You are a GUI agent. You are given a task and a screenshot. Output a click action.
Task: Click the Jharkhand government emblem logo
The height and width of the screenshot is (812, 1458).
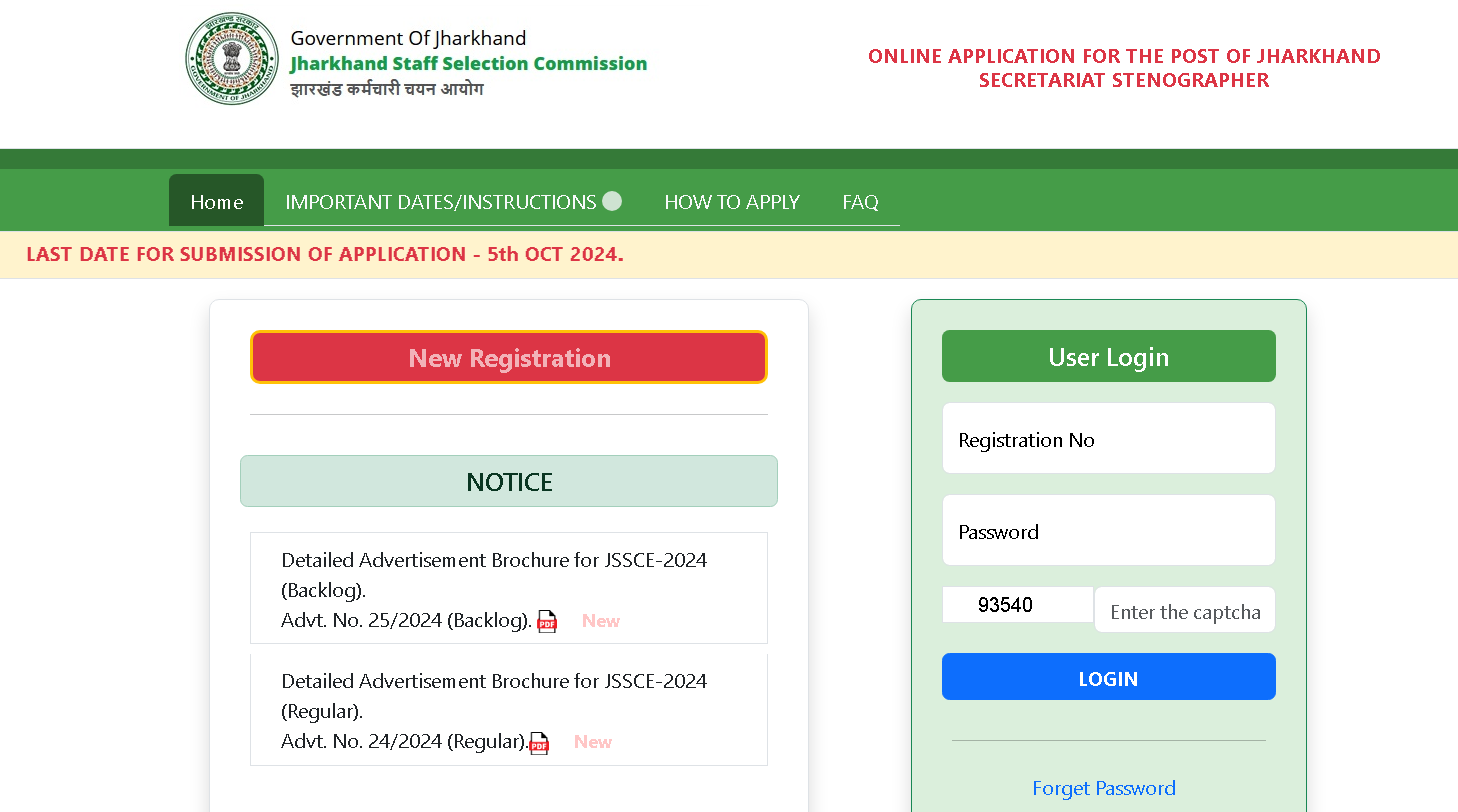coord(231,59)
